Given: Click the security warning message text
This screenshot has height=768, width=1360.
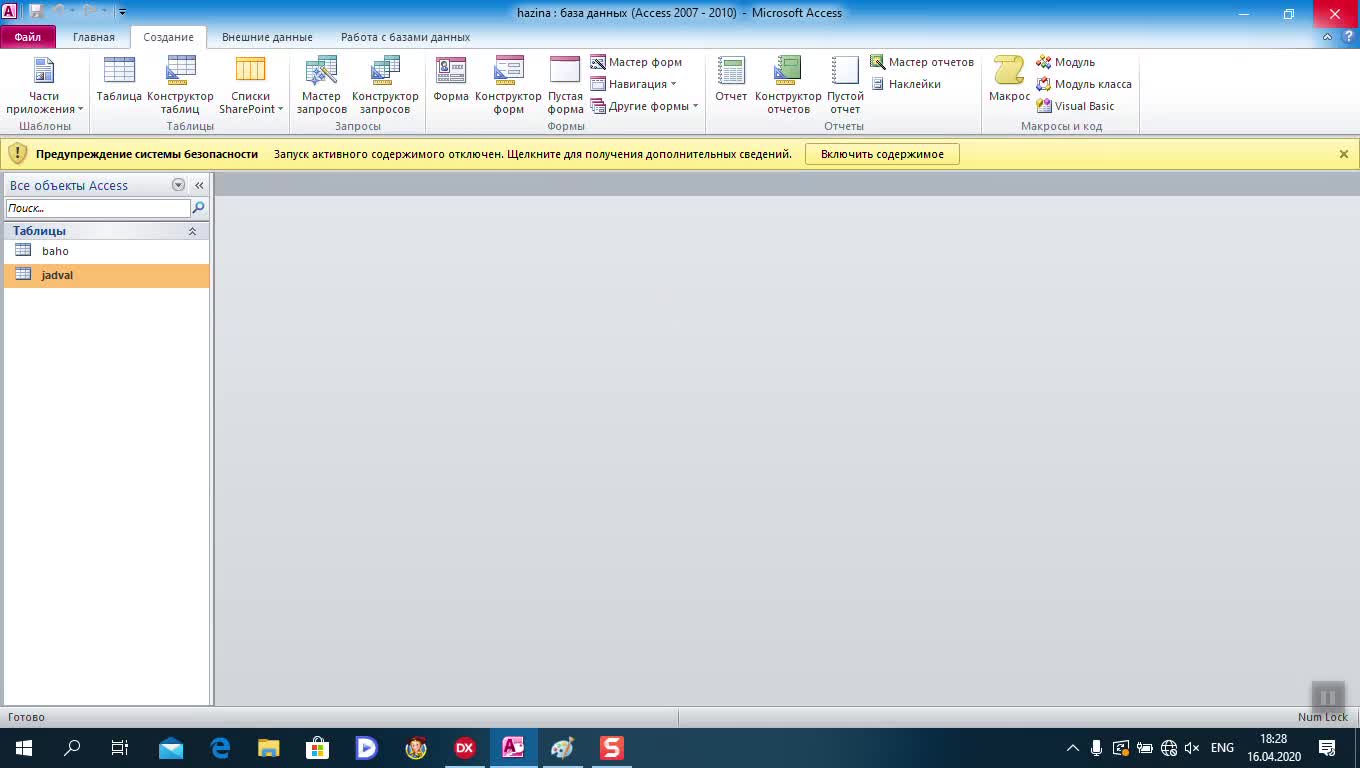Looking at the screenshot, I should pos(533,154).
